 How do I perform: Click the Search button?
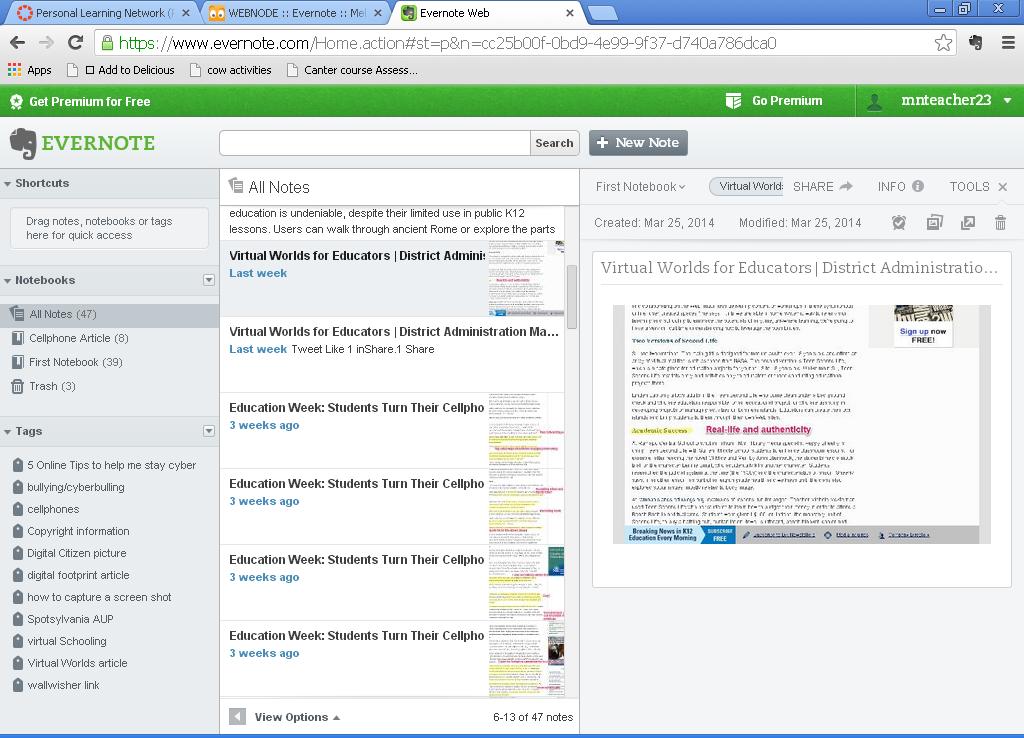click(x=554, y=143)
